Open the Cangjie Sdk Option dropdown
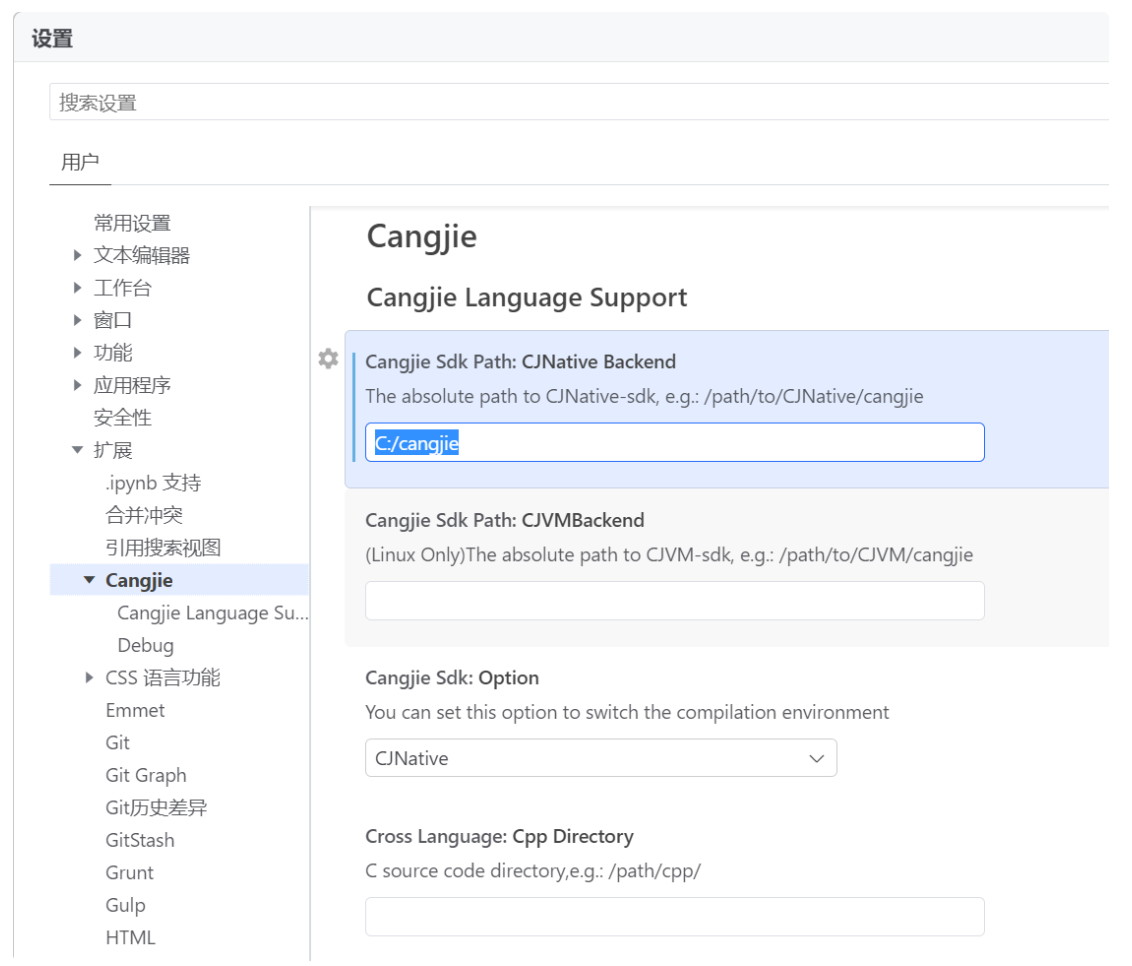The image size is (1132, 966). (601, 758)
